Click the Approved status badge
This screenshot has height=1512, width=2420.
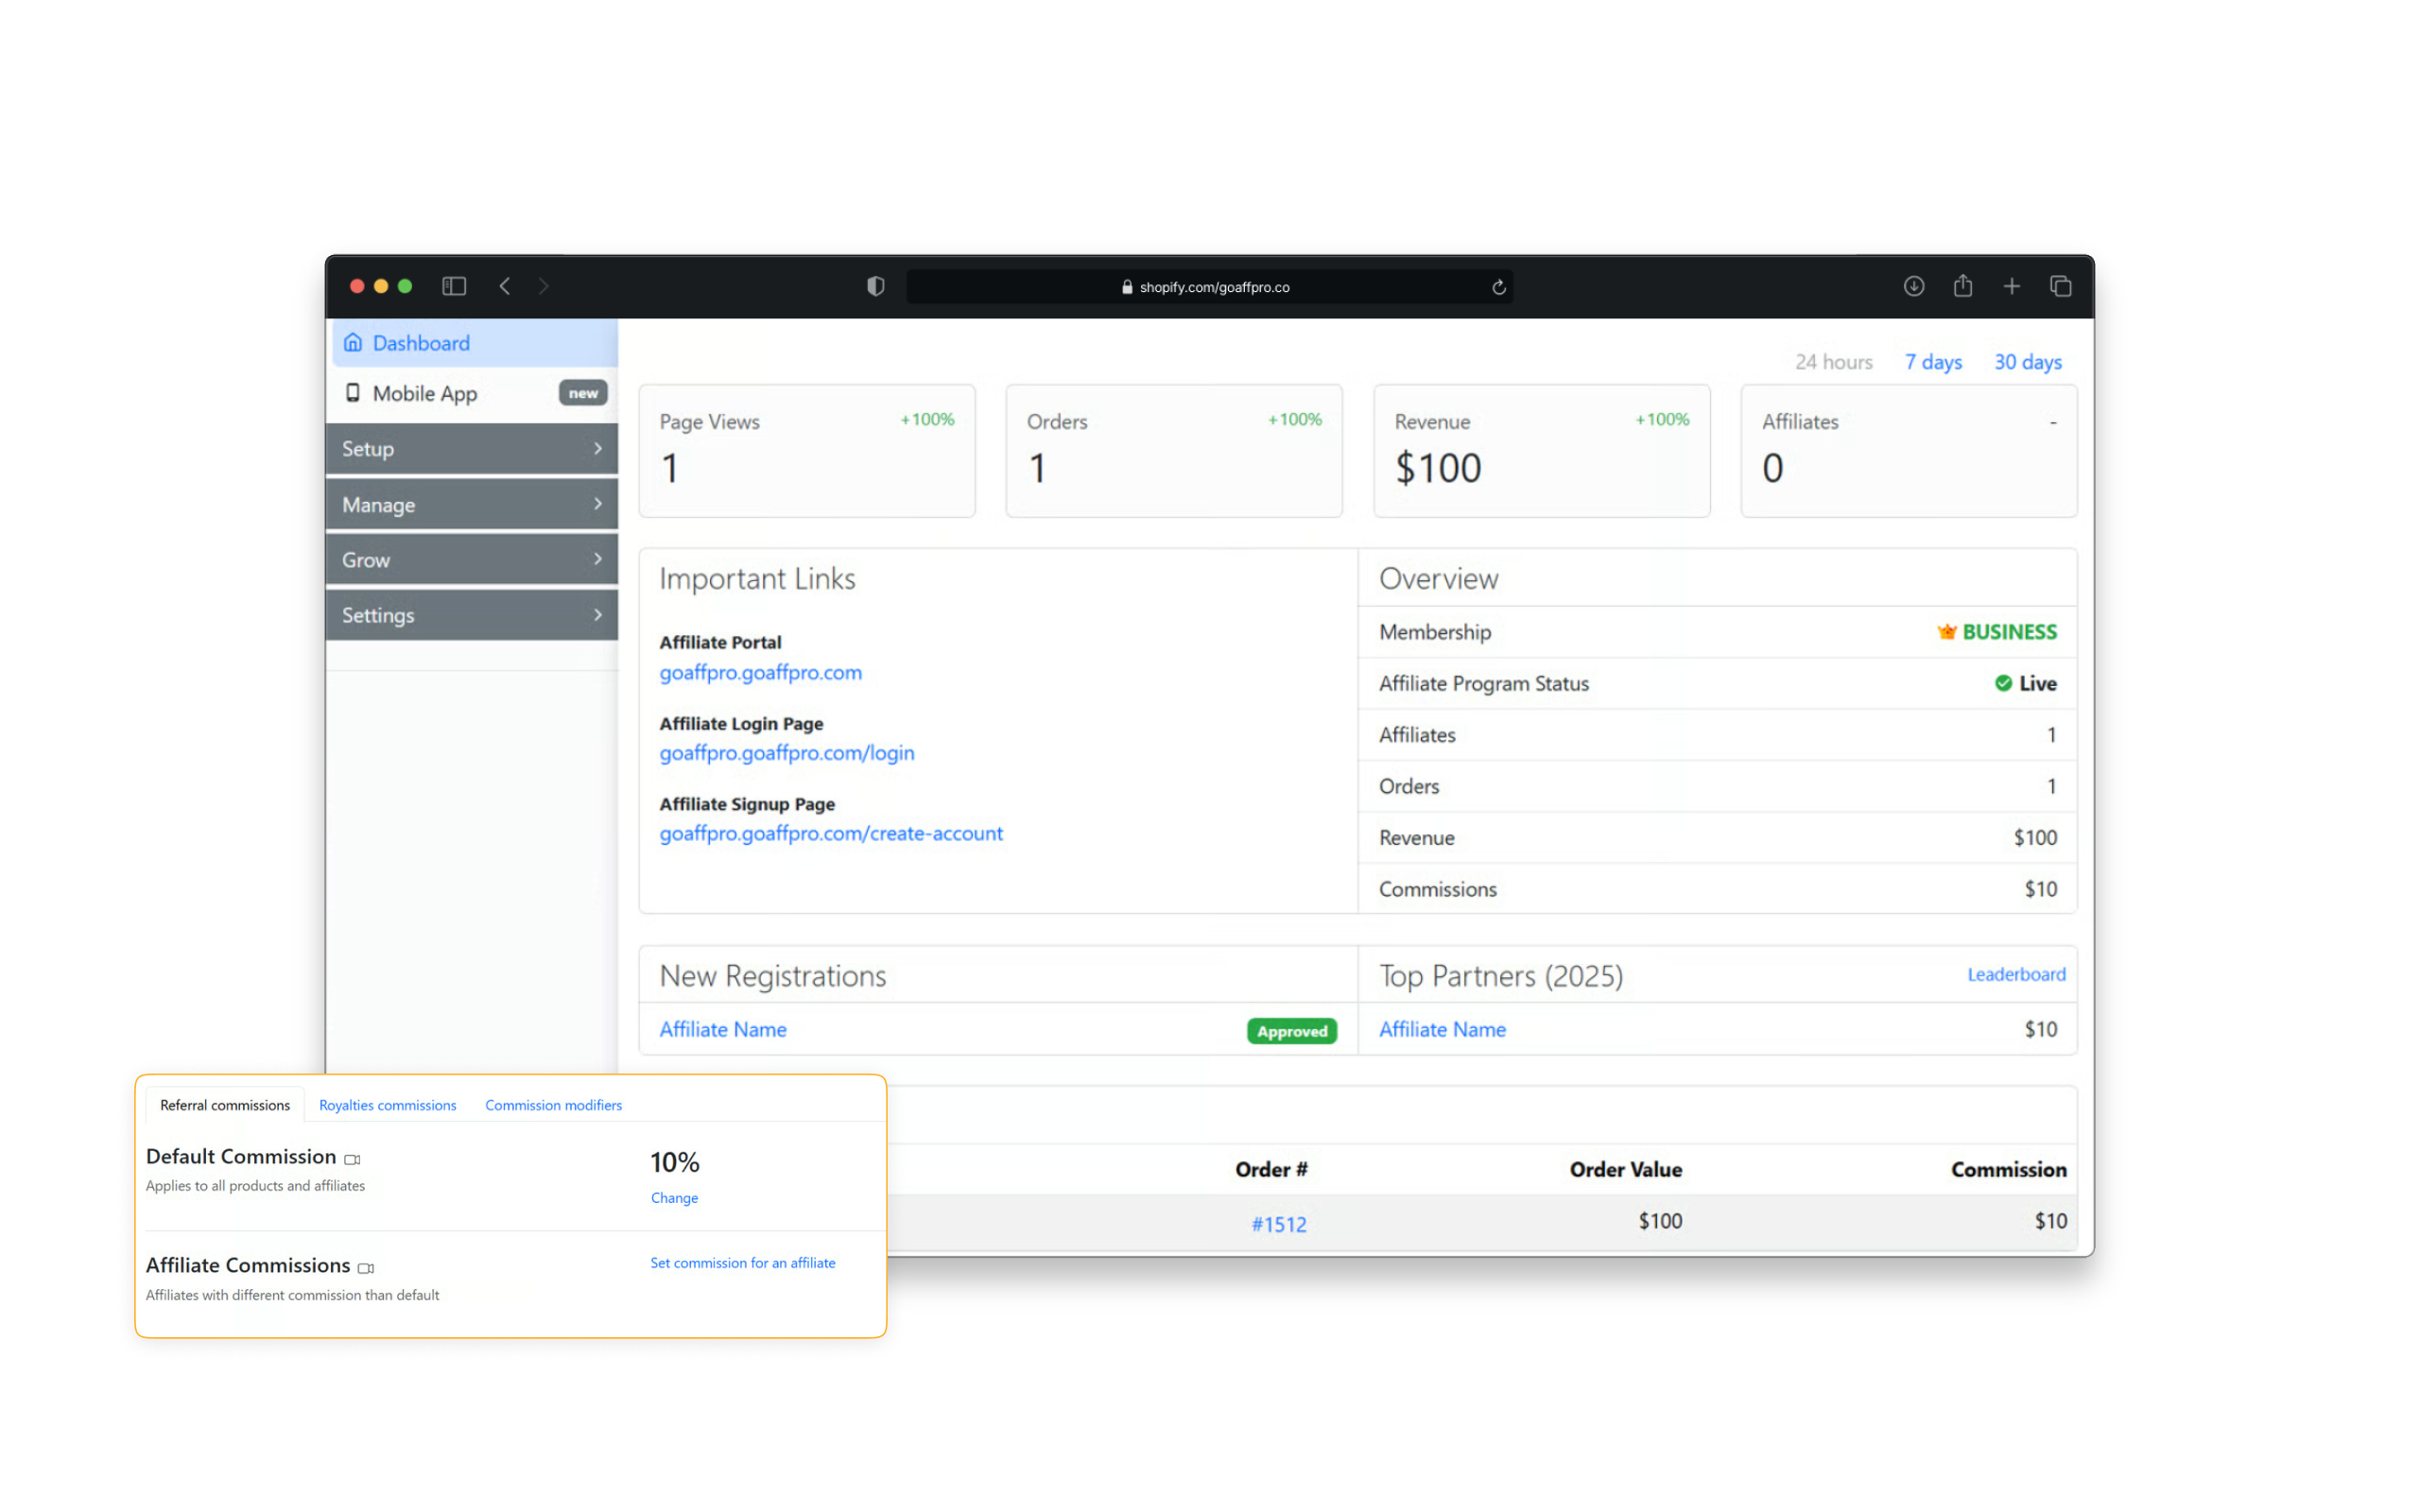[1291, 1031]
